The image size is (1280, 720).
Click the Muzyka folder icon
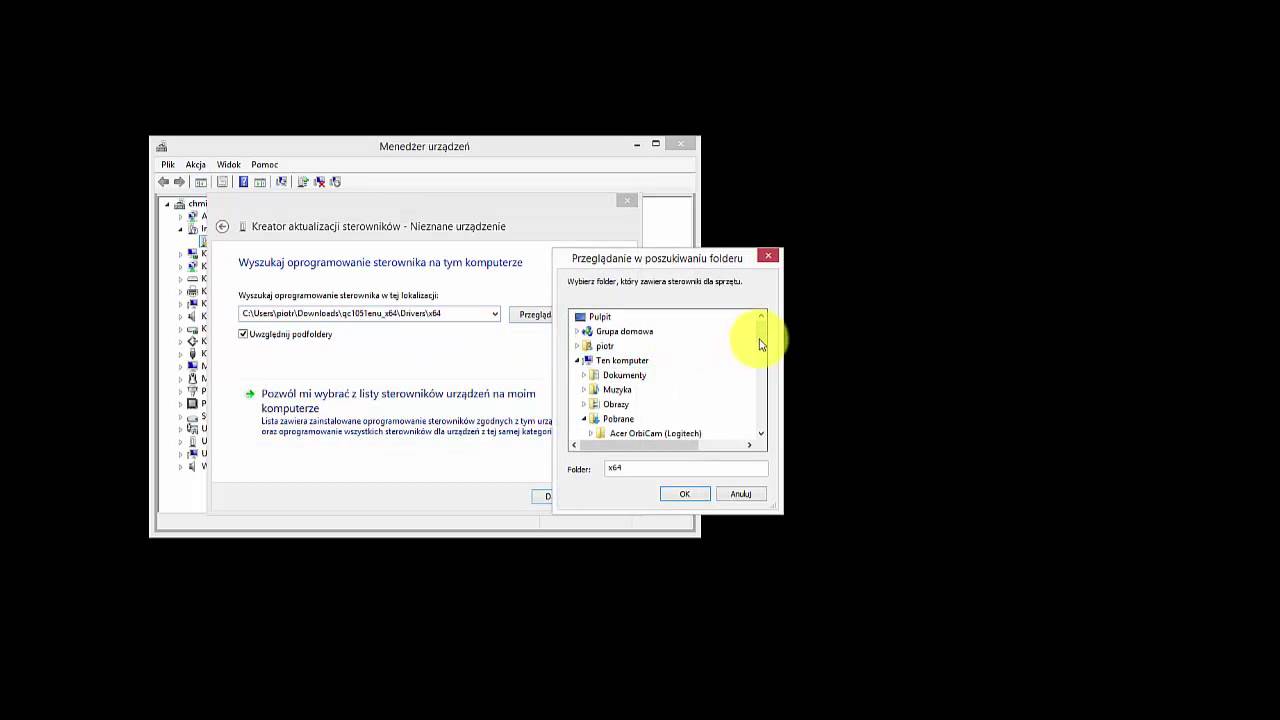[x=594, y=390]
